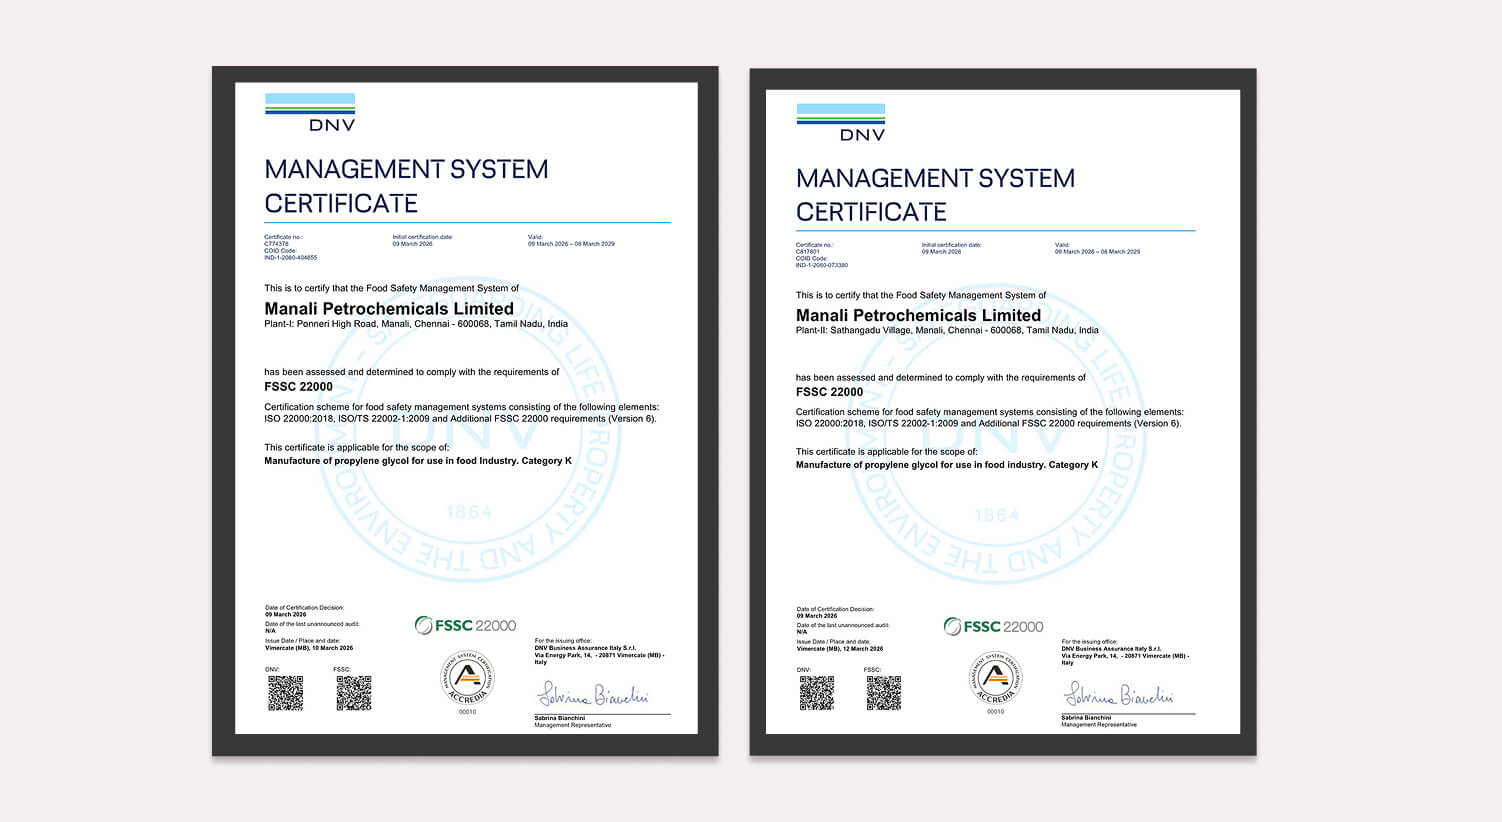Click FSSC 22000 logo on Plant-I certificate
Viewport: 1502px width, 822px height.
(x=466, y=625)
